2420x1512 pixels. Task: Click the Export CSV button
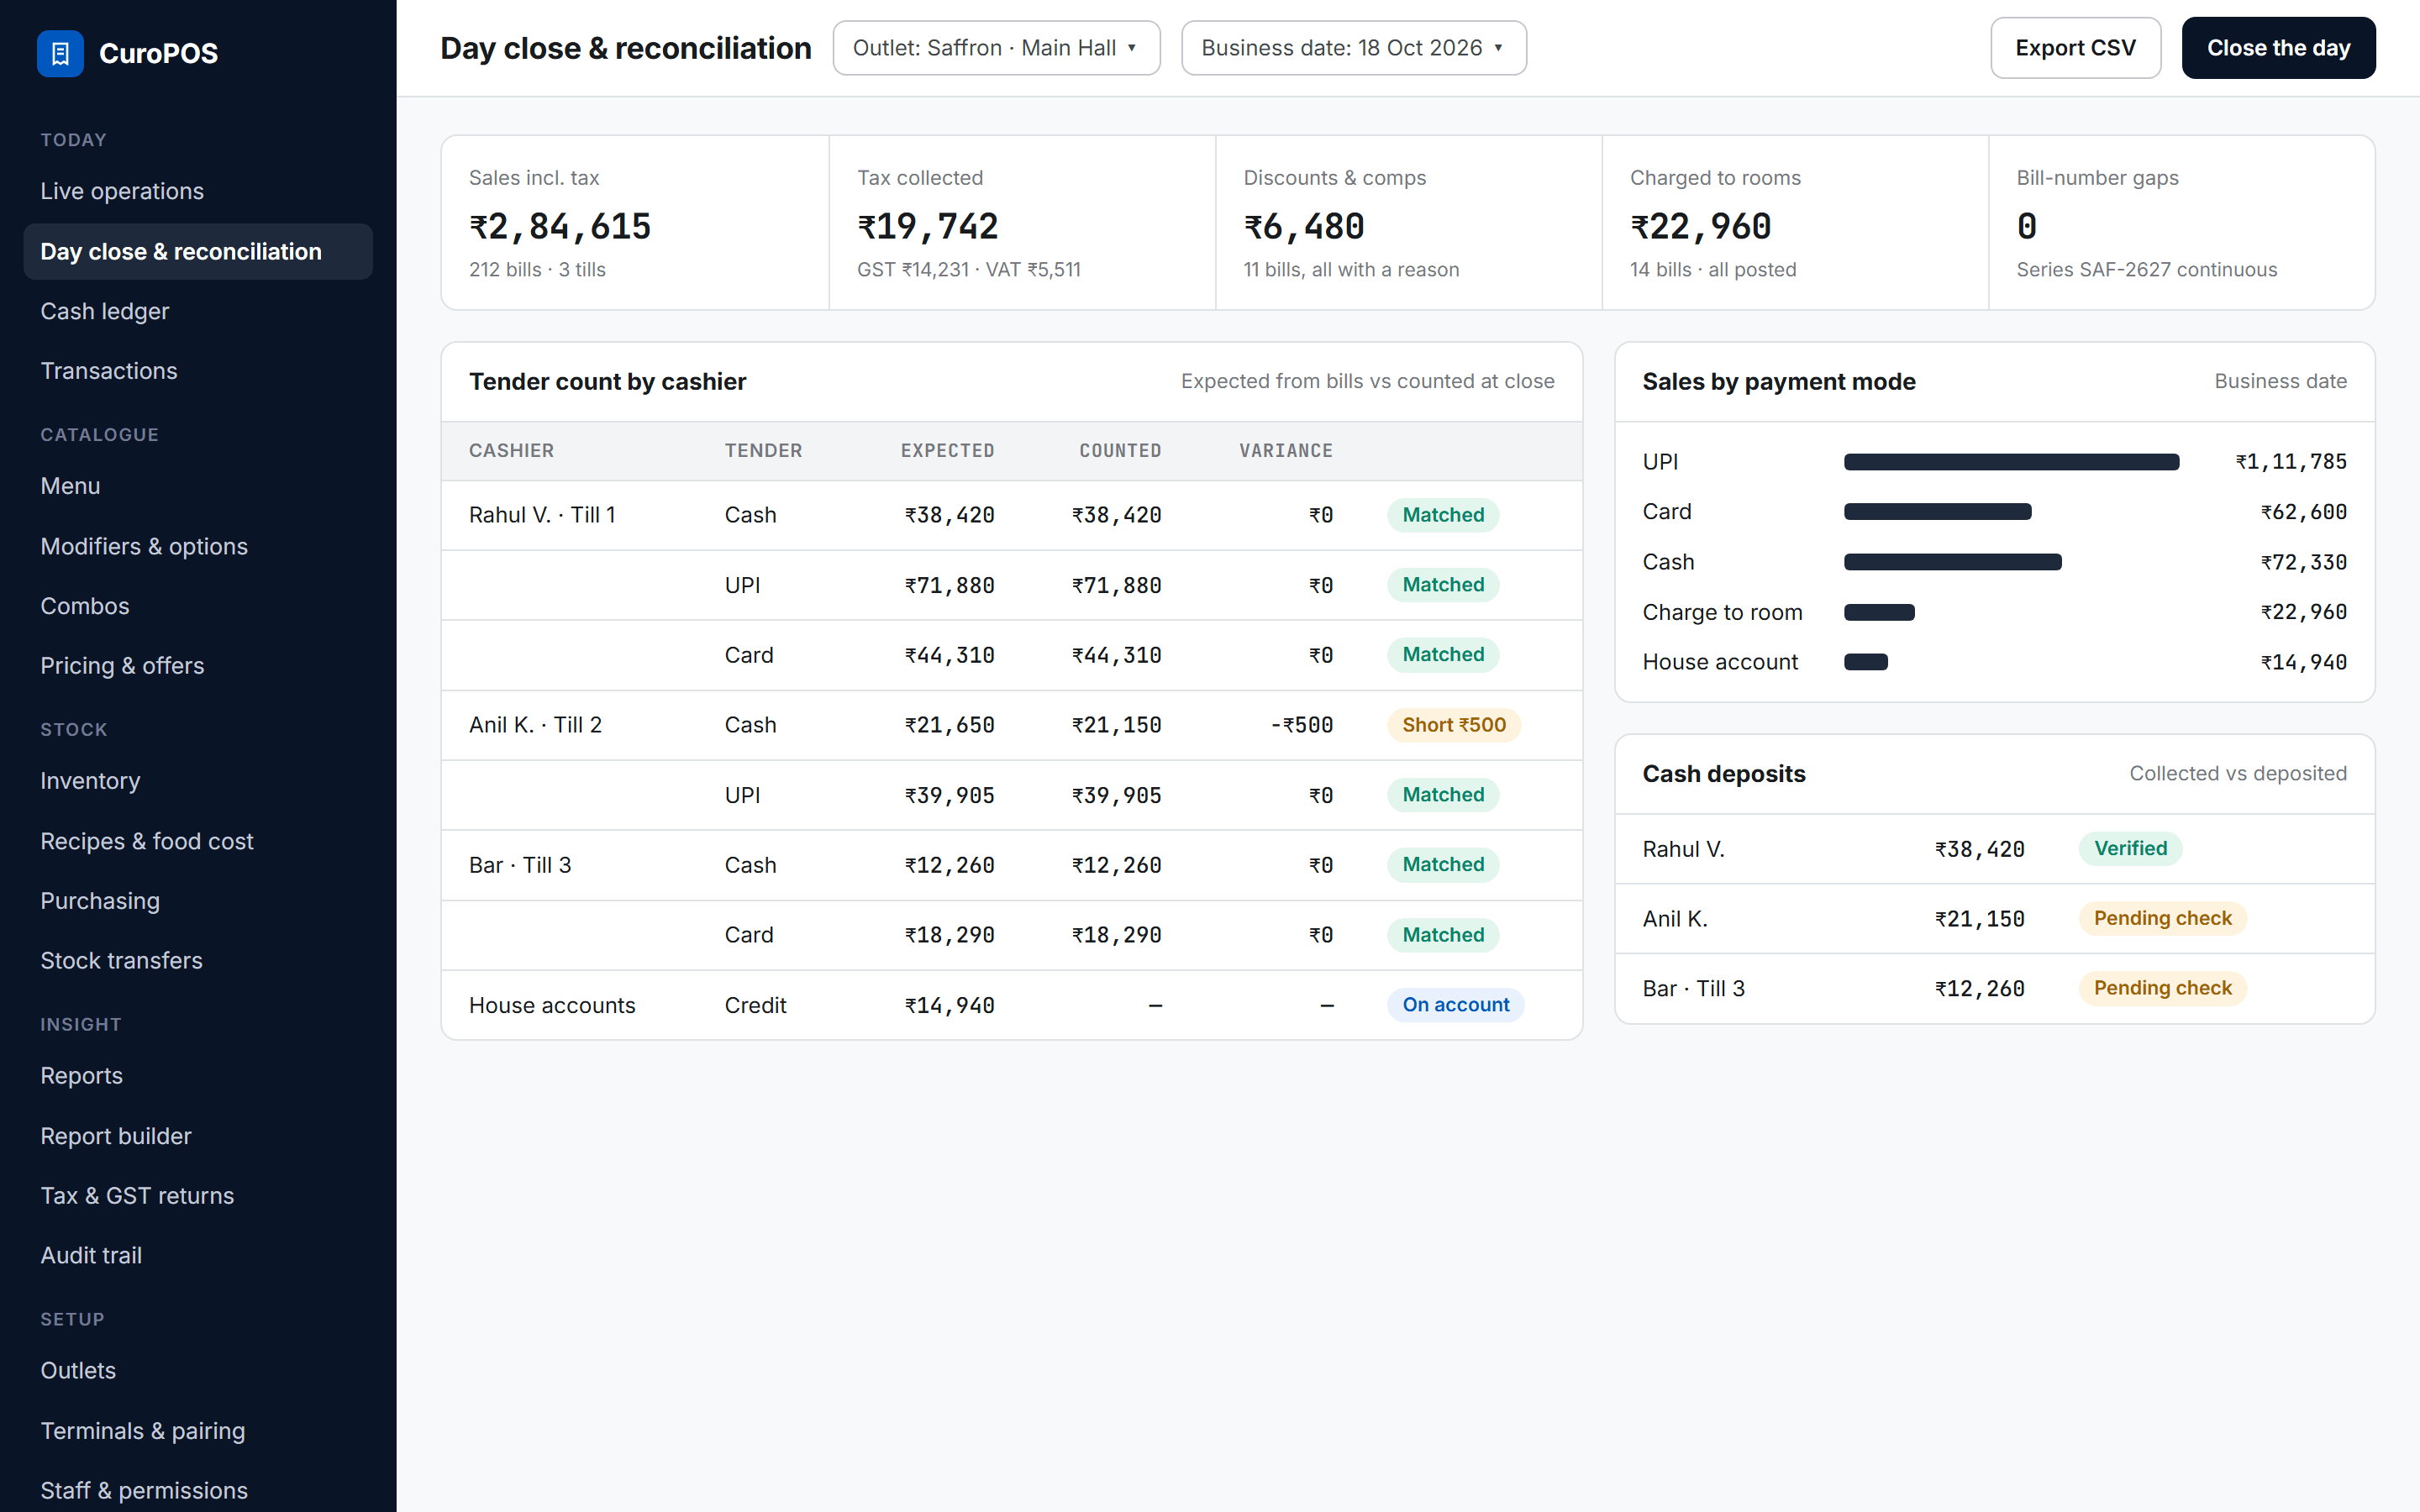tap(2075, 48)
